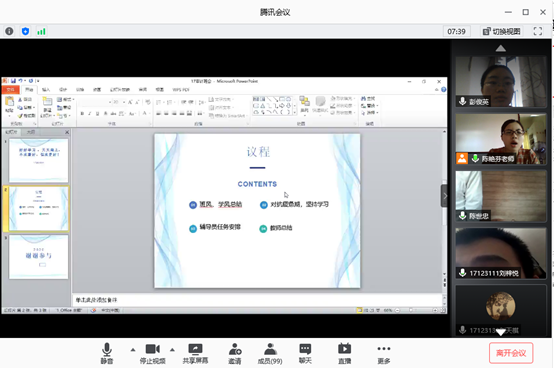
Task: Select 陈艳芬老师 participant video tile
Action: 501,139
